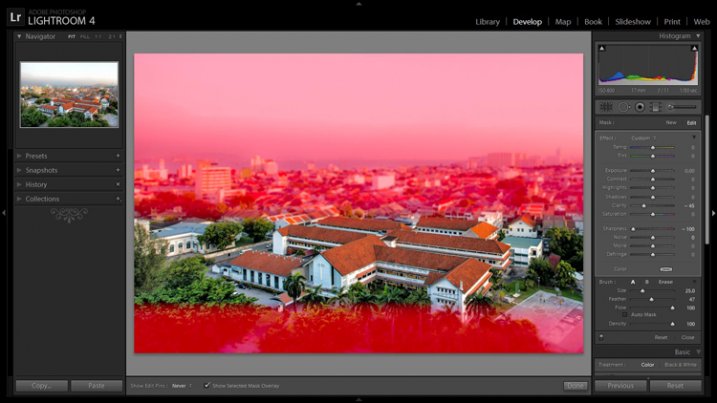The width and height of the screenshot is (717, 403).
Task: Click the Clarity slider handle
Action: click(x=643, y=205)
